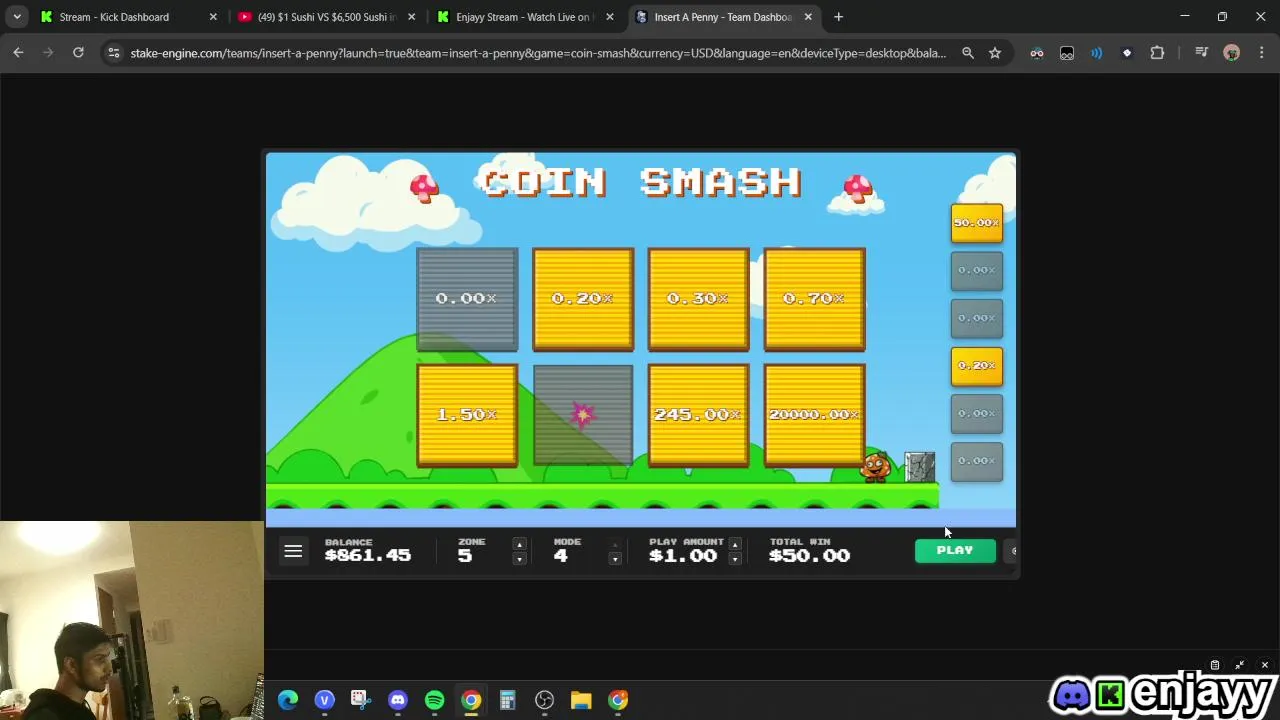Click the grey tile with pink star

coord(583,415)
